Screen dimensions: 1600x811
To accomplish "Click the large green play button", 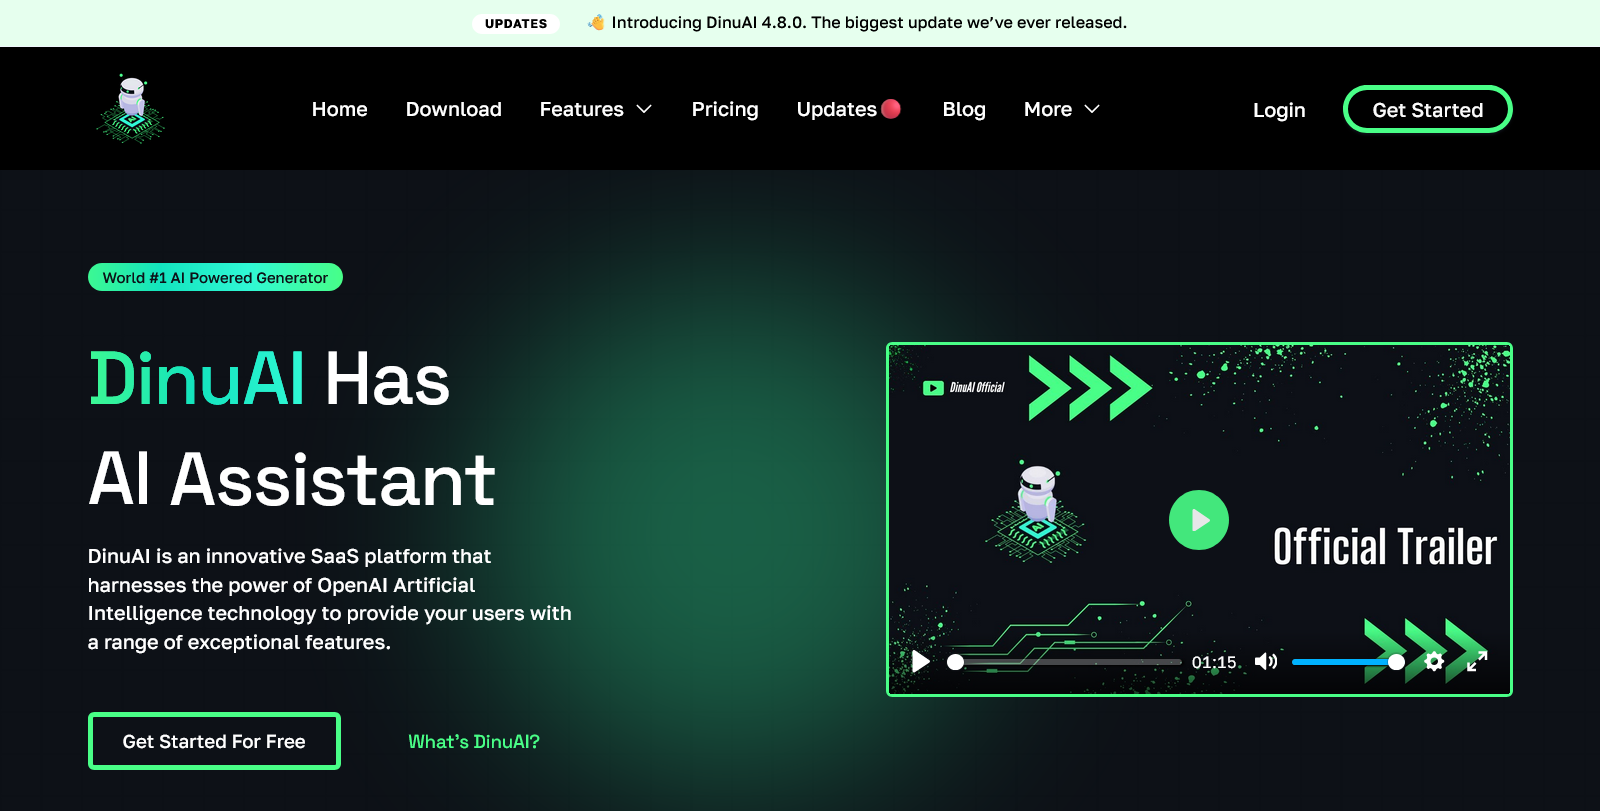I will 1198,520.
